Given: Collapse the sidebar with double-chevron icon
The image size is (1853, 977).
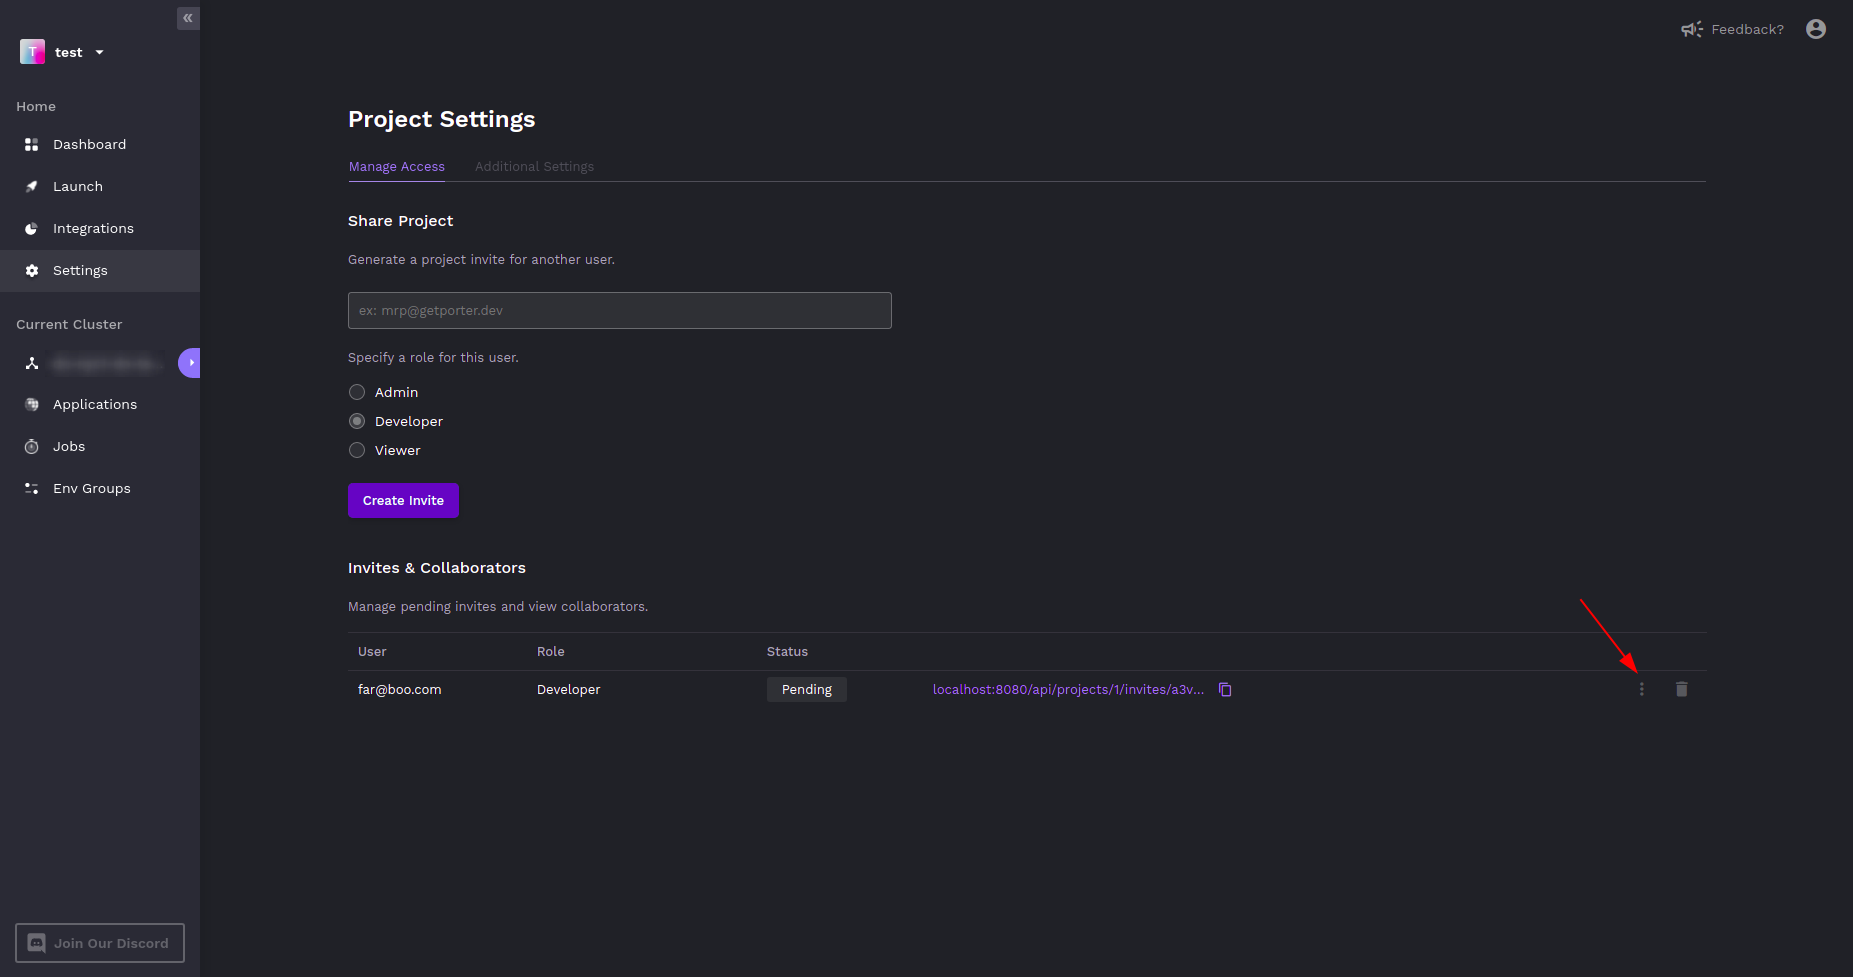Looking at the screenshot, I should [188, 18].
